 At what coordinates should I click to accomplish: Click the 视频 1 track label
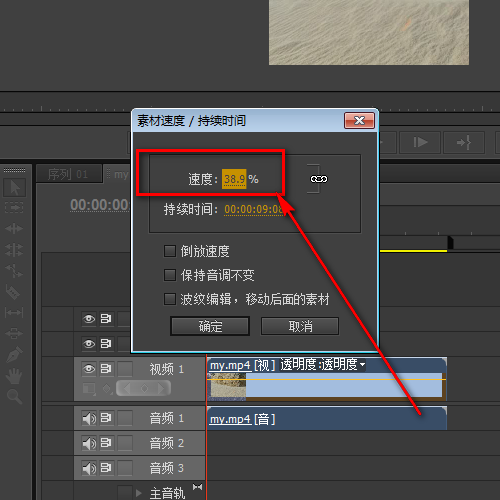tap(166, 369)
